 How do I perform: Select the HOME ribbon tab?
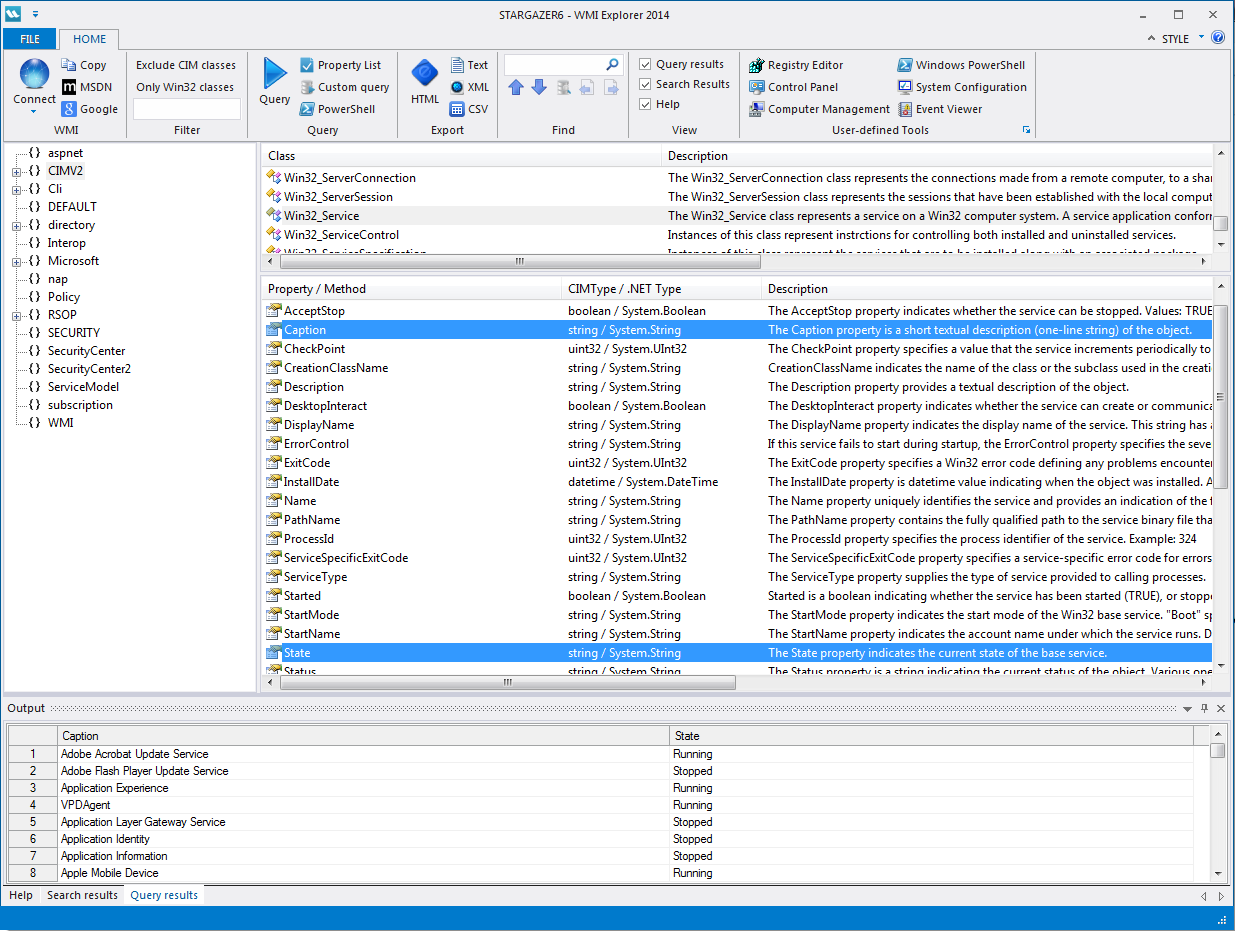point(89,39)
